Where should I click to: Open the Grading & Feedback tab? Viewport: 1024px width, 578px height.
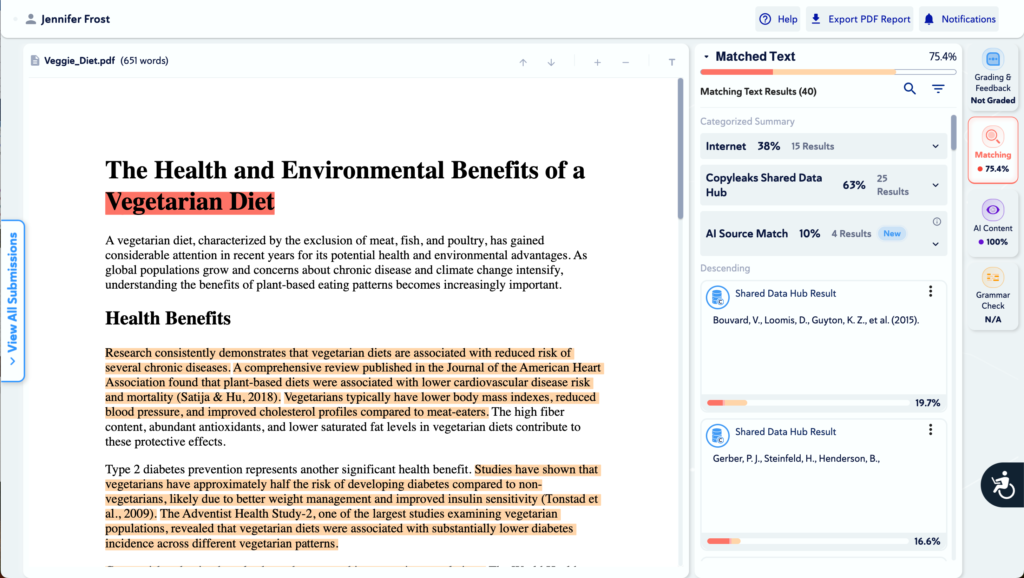coord(992,76)
